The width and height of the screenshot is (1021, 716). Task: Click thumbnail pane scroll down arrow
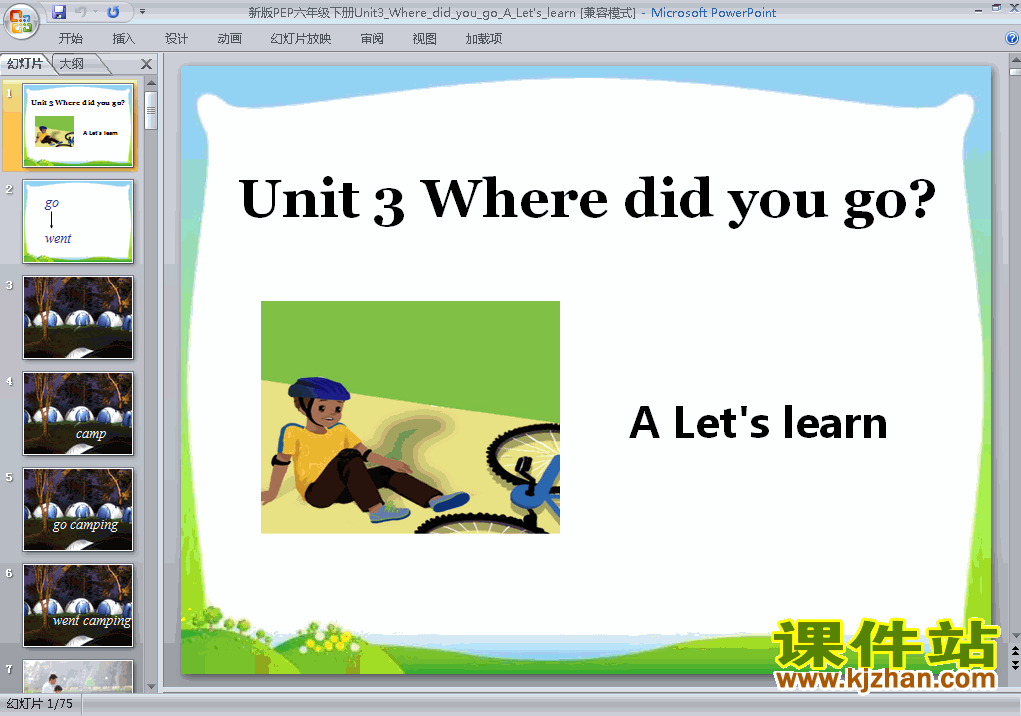pyautogui.click(x=151, y=687)
